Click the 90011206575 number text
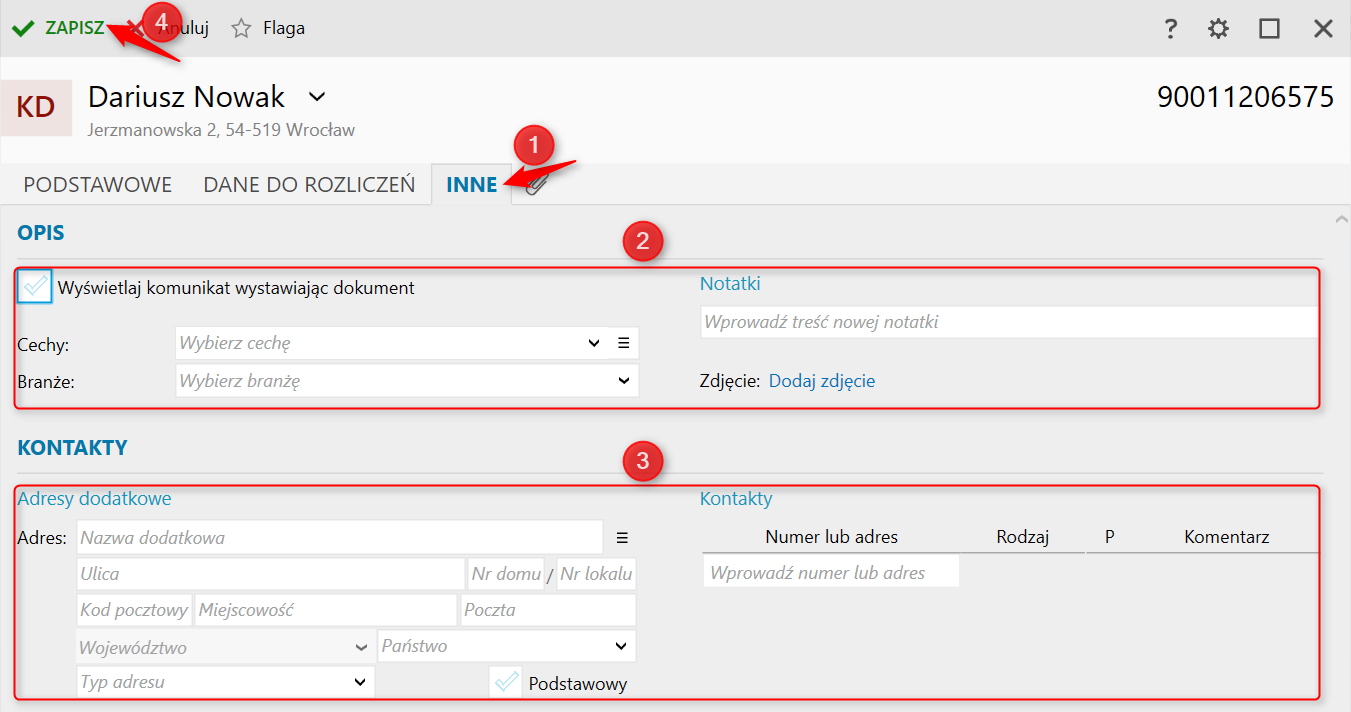 pyautogui.click(x=1246, y=97)
